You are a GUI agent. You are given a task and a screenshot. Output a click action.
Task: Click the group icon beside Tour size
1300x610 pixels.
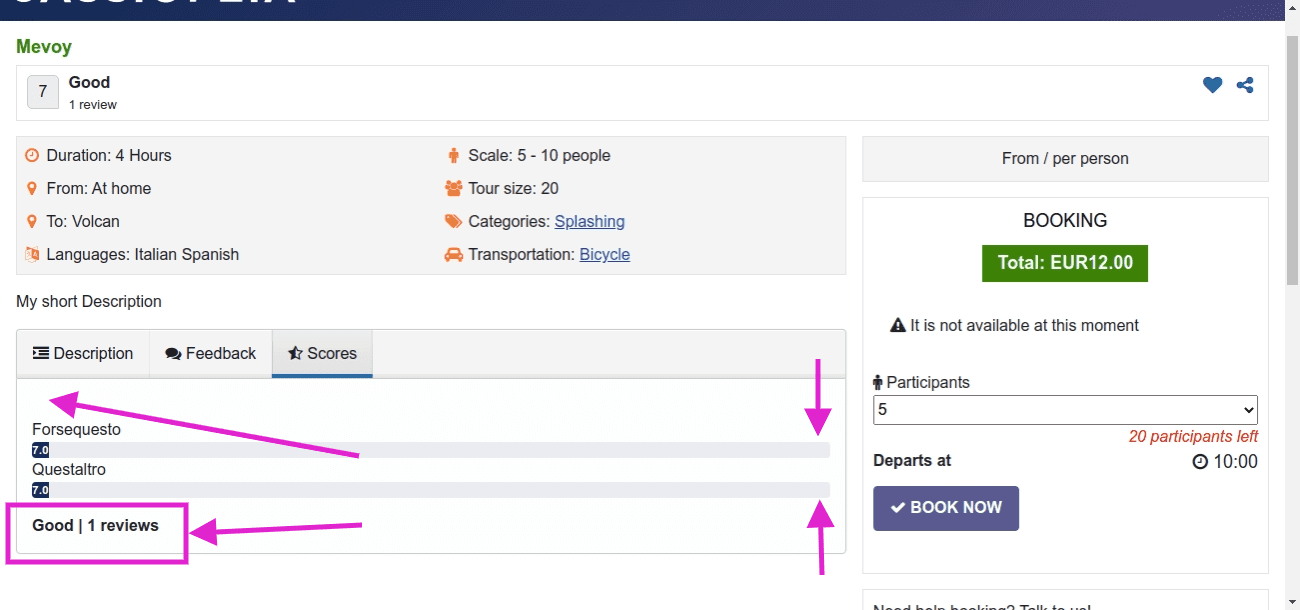[x=454, y=189]
